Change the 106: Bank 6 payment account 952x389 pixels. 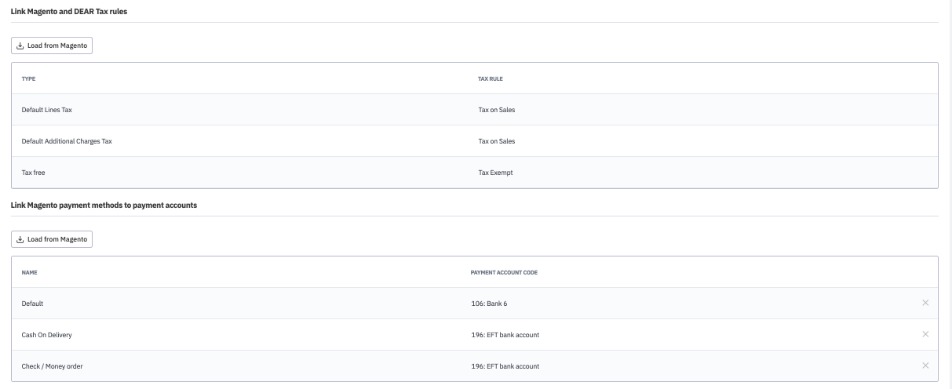pos(489,303)
